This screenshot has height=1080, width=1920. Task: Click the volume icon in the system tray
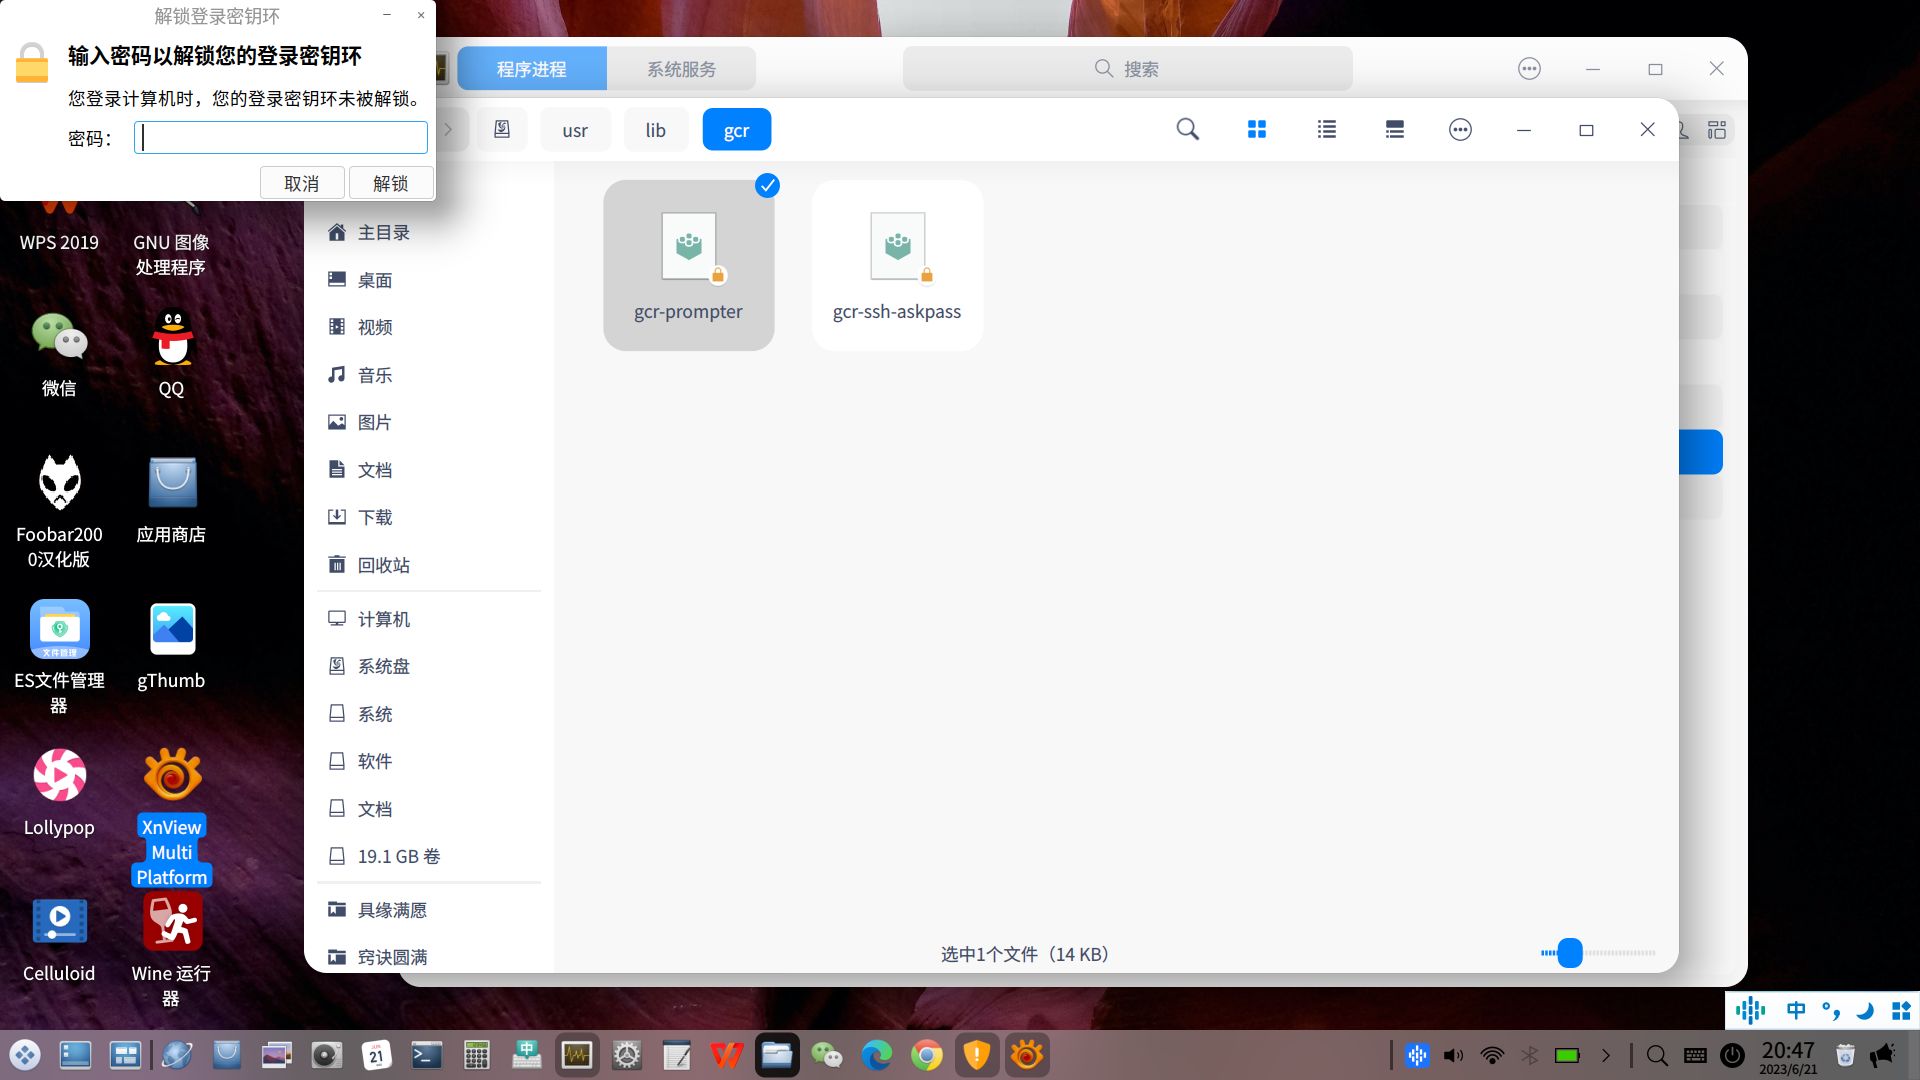click(1452, 1055)
